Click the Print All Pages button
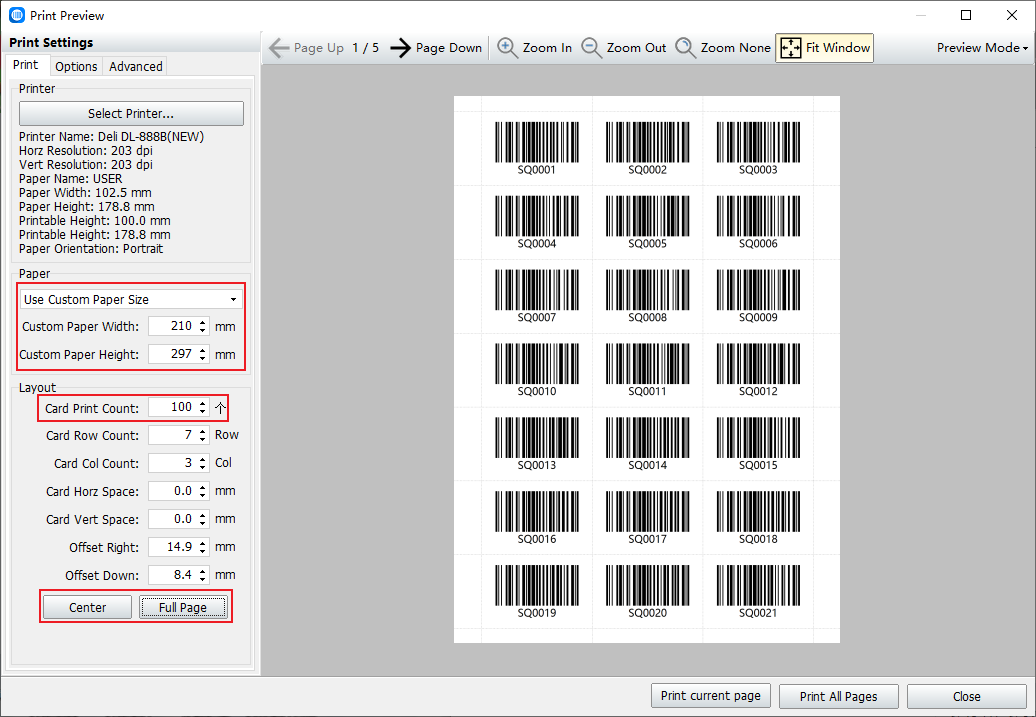Viewport: 1036px width, 717px height. tap(838, 697)
